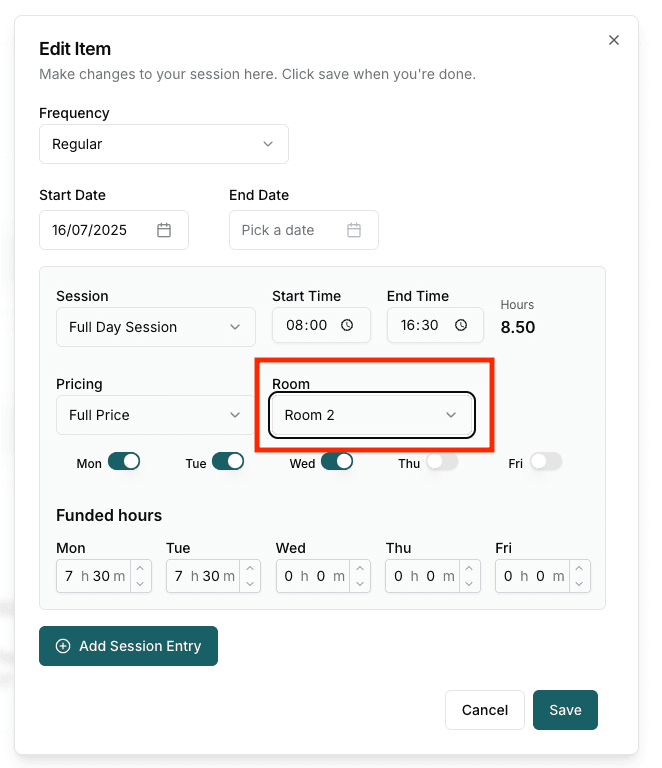Click the End Date calendar icon
This screenshot has height=768, width=662.
point(354,230)
